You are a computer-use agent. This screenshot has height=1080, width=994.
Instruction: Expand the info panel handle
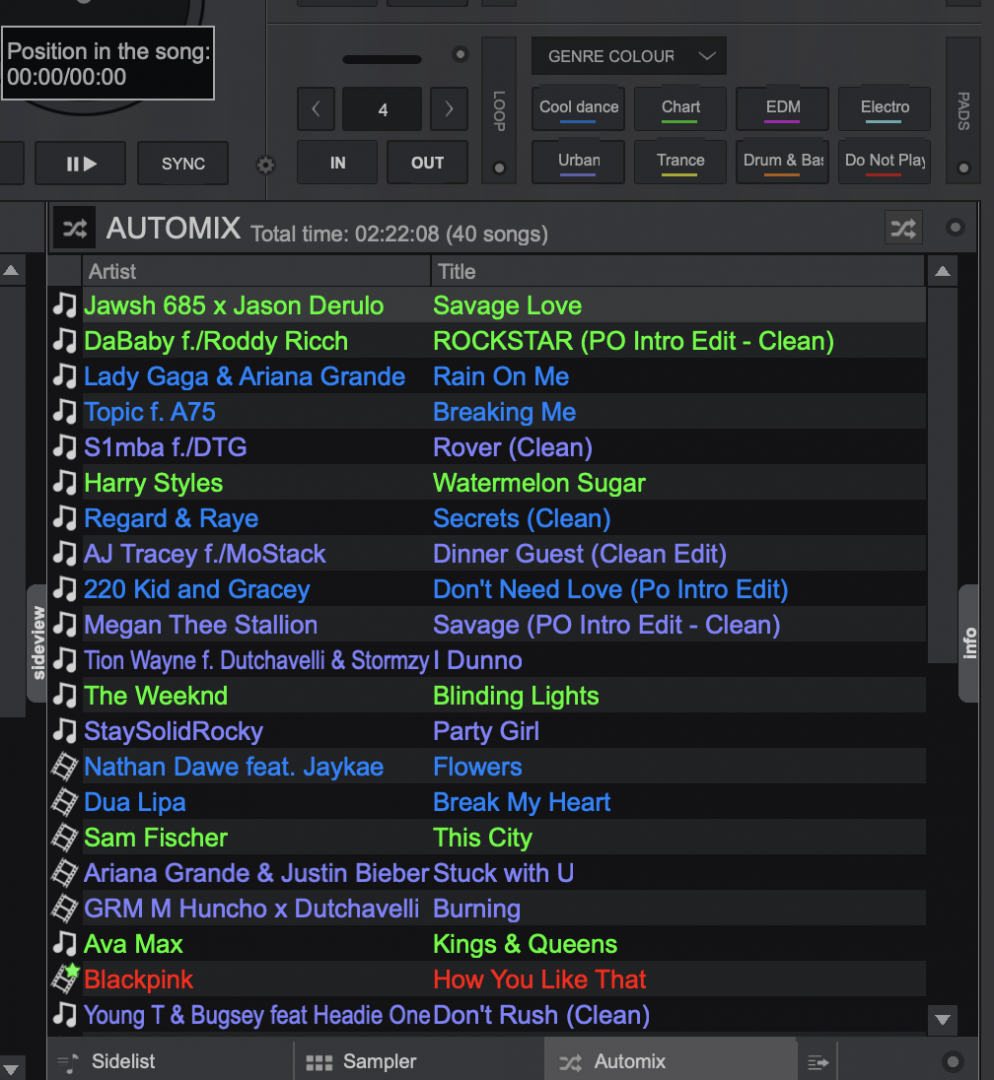click(969, 643)
